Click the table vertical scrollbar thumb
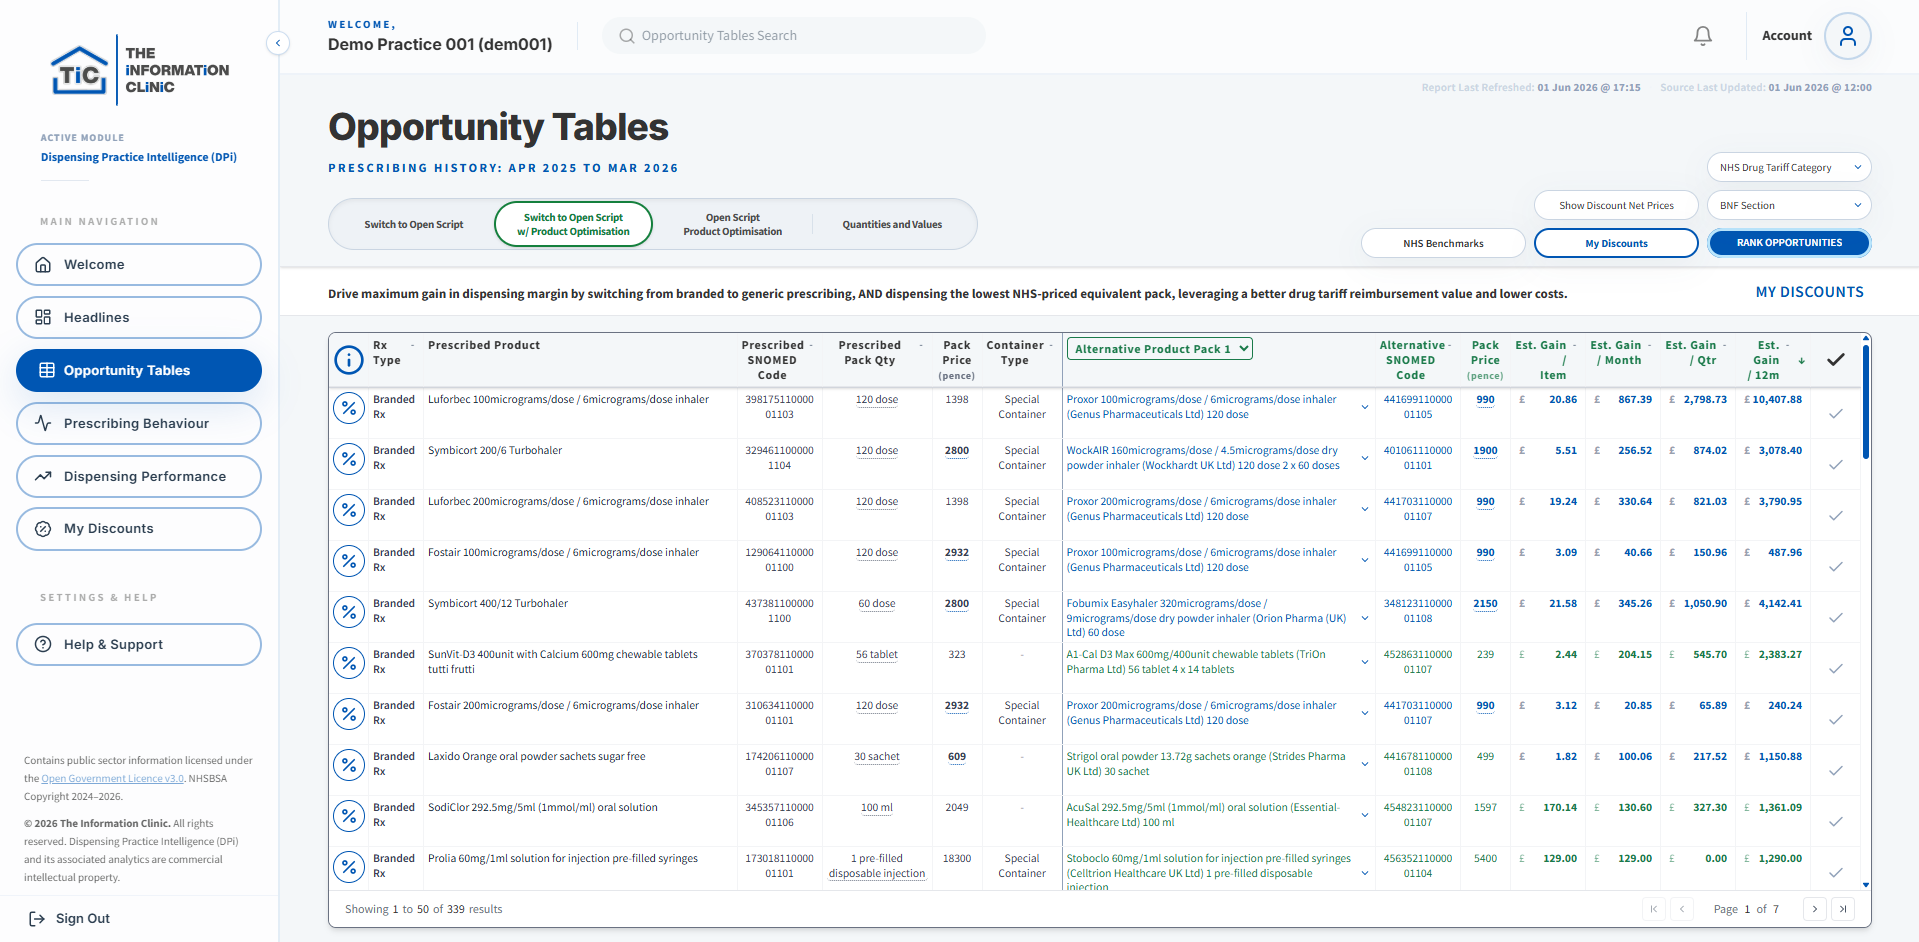Viewport: 1919px width, 942px height. [x=1865, y=400]
